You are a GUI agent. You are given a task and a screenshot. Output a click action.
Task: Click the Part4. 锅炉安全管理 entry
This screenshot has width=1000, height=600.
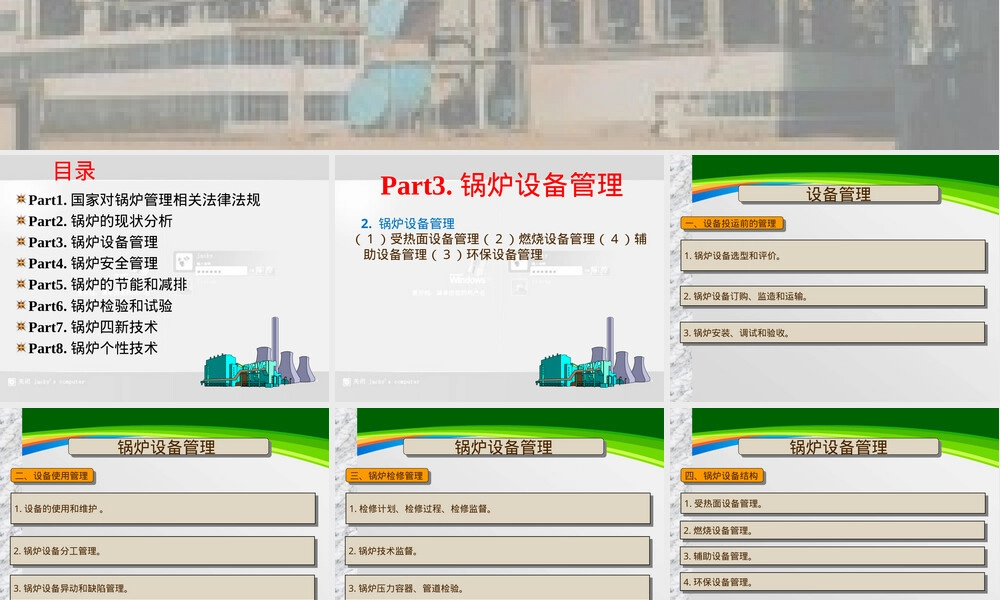(93, 263)
